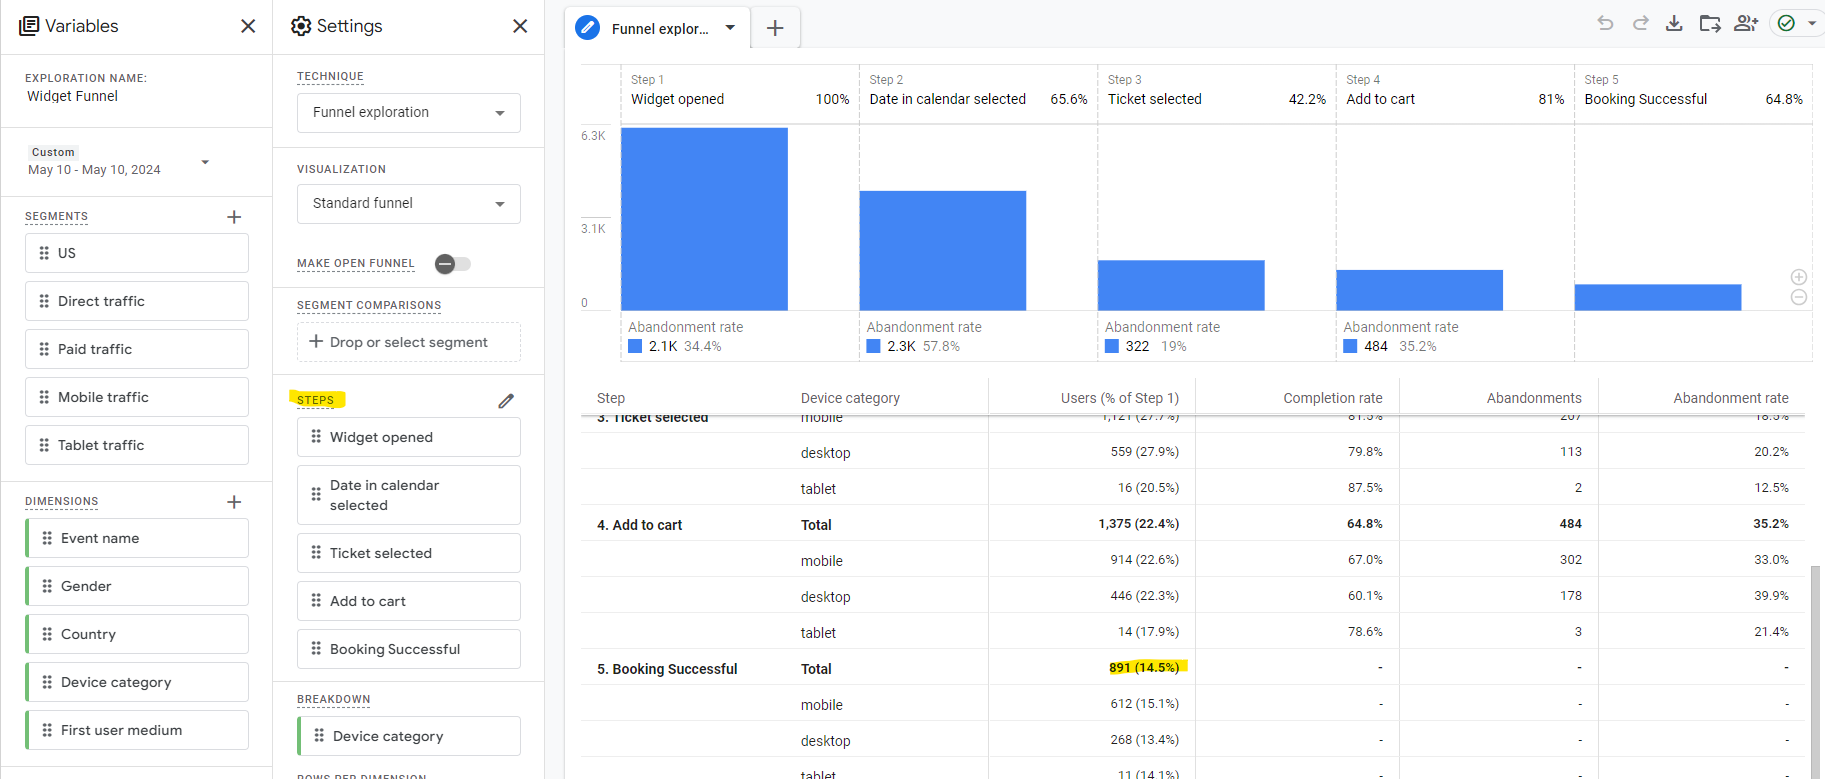
Task: Select the Funnel exploration tab
Action: (657, 28)
